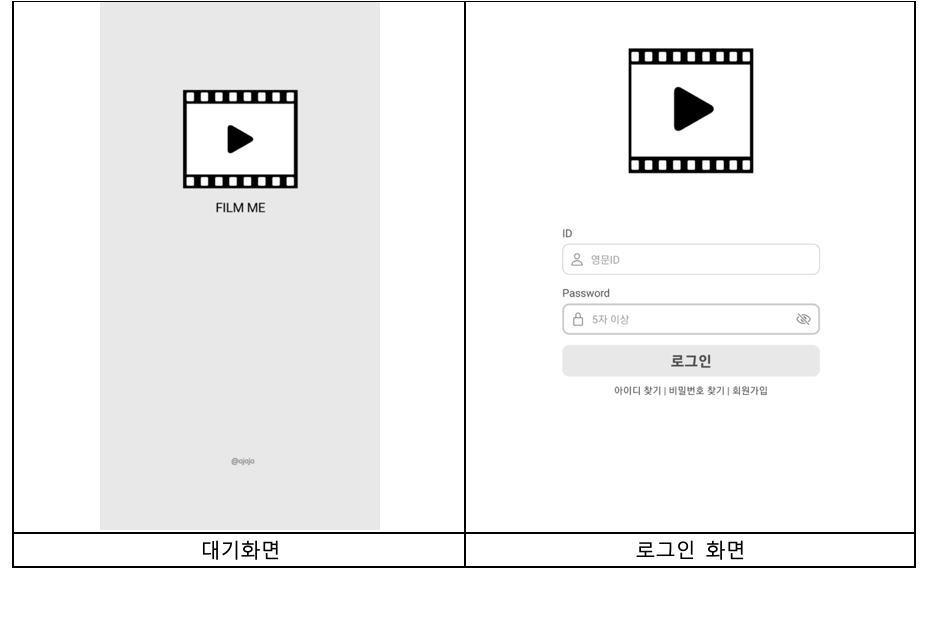This screenshot has height=620, width=950.
Task: Open the 비밀번호 찾기 link
Action: [697, 391]
